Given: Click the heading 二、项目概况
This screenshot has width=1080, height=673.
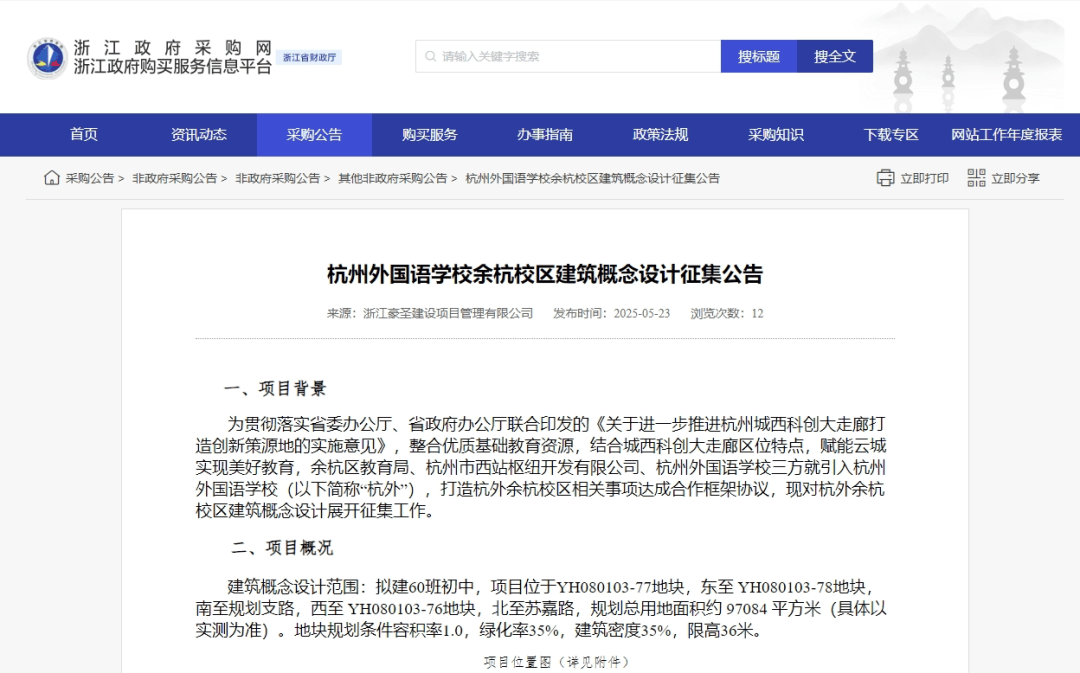Looking at the screenshot, I should coord(282,548).
